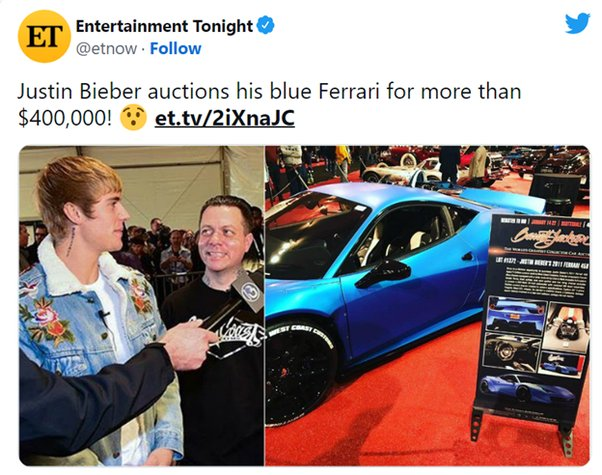Click the $400,000! price text
The width and height of the screenshot is (602, 475).
(65, 118)
